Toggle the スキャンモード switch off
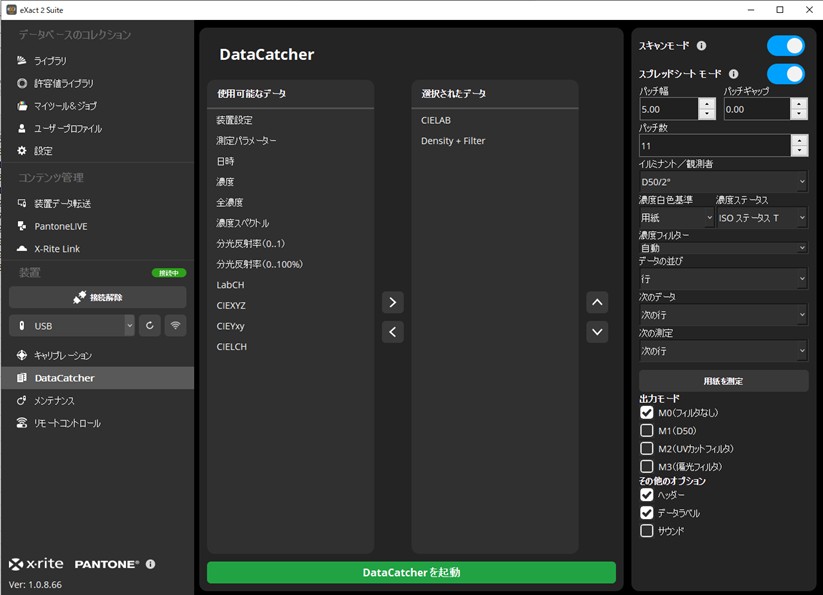The height and width of the screenshot is (595, 823). tap(786, 46)
